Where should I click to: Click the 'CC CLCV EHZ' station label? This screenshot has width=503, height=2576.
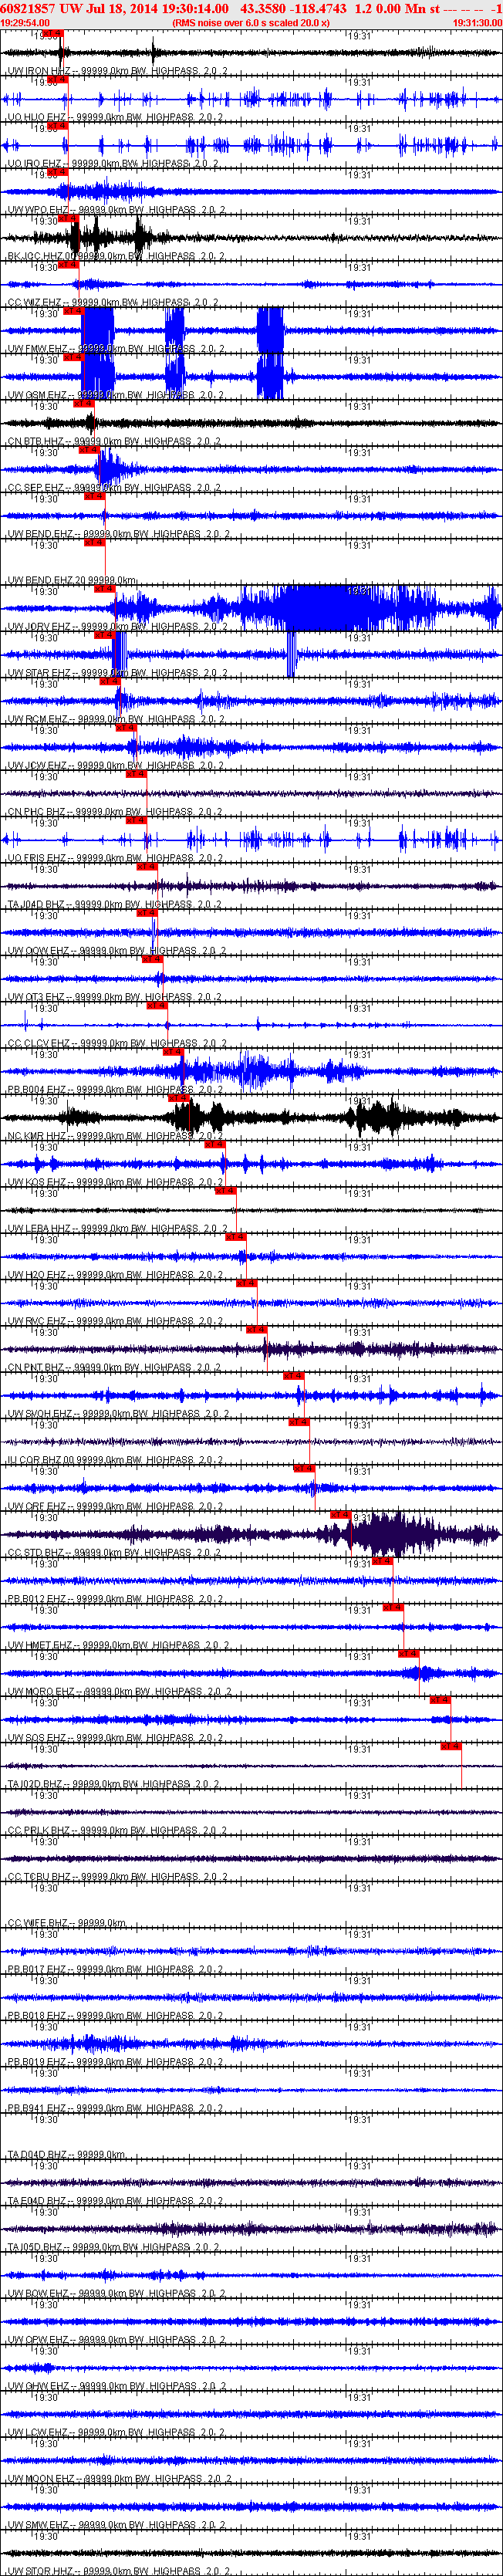(39, 1044)
